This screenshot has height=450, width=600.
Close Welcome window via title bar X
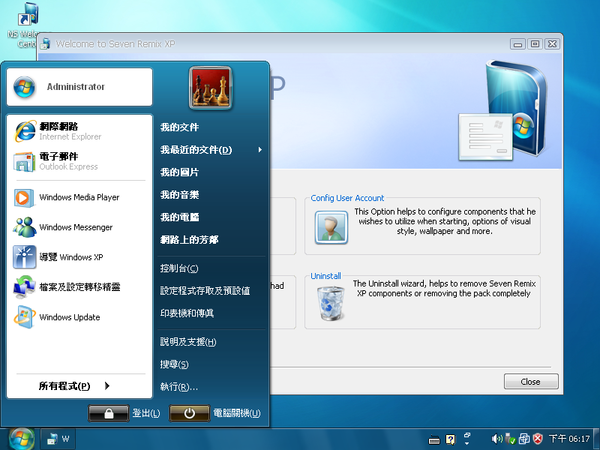click(x=552, y=44)
